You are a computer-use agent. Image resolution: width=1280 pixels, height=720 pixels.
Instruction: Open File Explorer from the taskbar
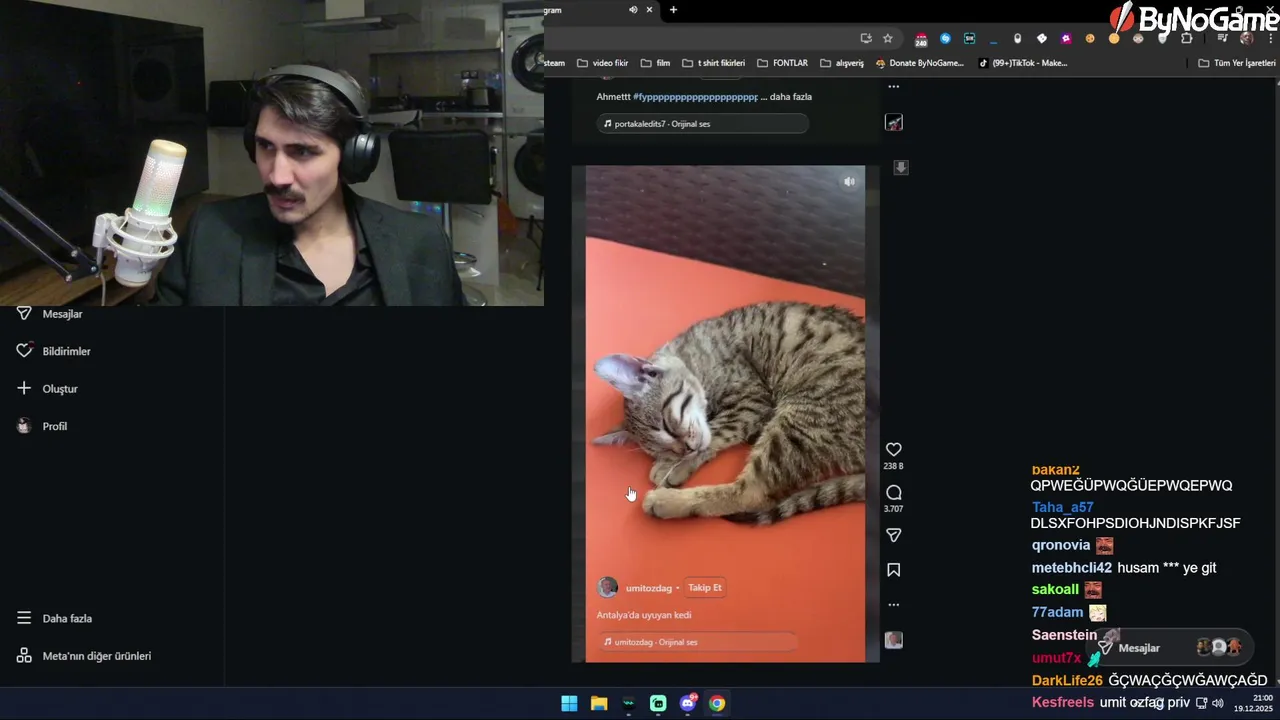tap(599, 703)
